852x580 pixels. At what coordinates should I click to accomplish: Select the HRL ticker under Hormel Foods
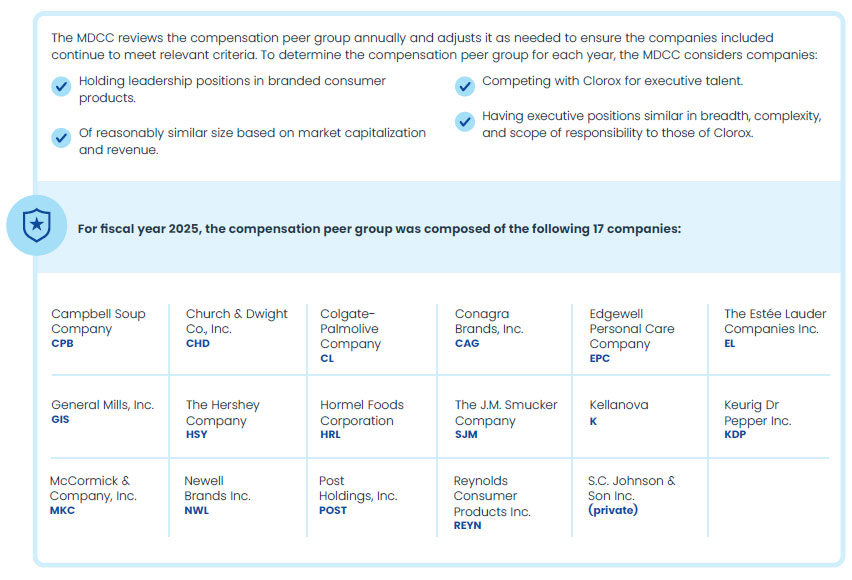tap(331, 436)
